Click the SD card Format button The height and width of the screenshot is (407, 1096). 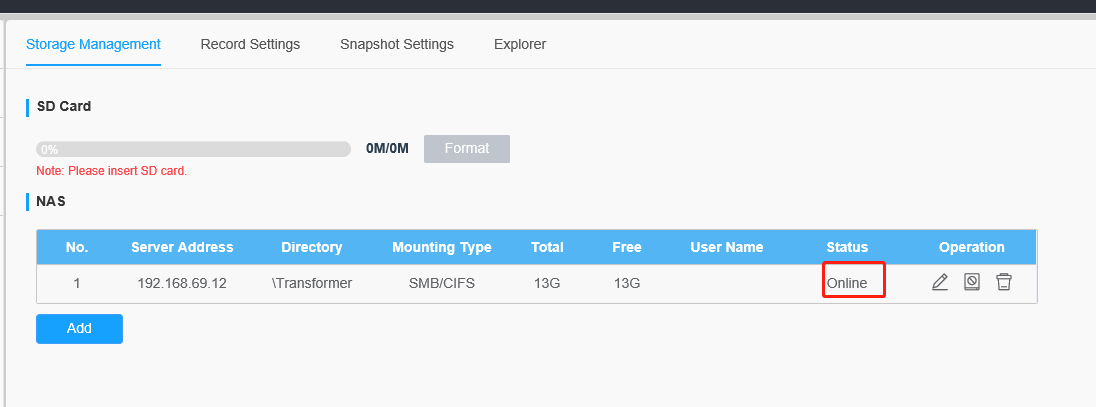coord(467,149)
